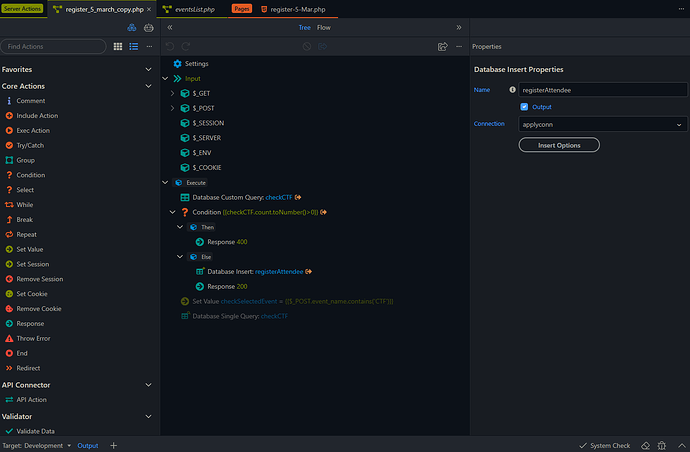Switch to register_5_march_copy.php tab

pyautogui.click(x=104, y=9)
